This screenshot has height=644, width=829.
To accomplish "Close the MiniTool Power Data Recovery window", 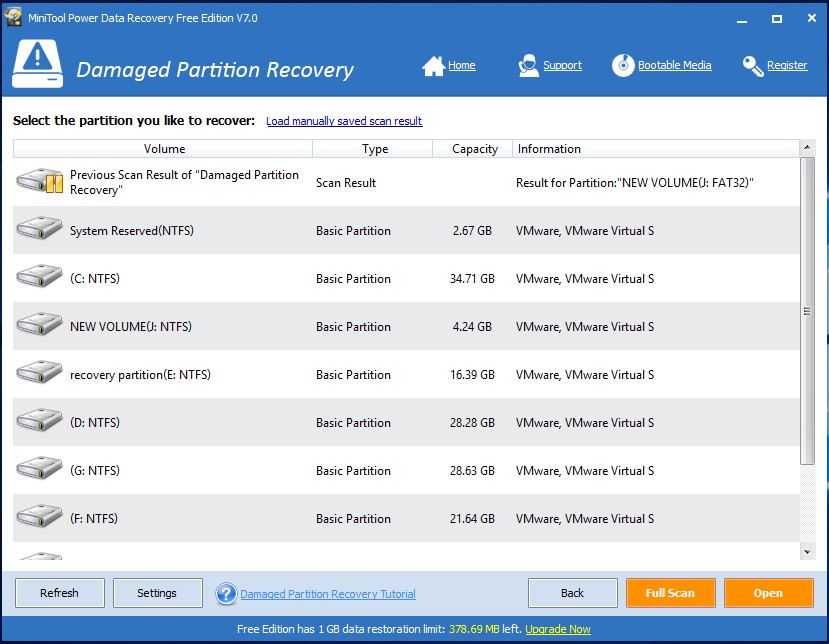I will pyautogui.click(x=812, y=19).
